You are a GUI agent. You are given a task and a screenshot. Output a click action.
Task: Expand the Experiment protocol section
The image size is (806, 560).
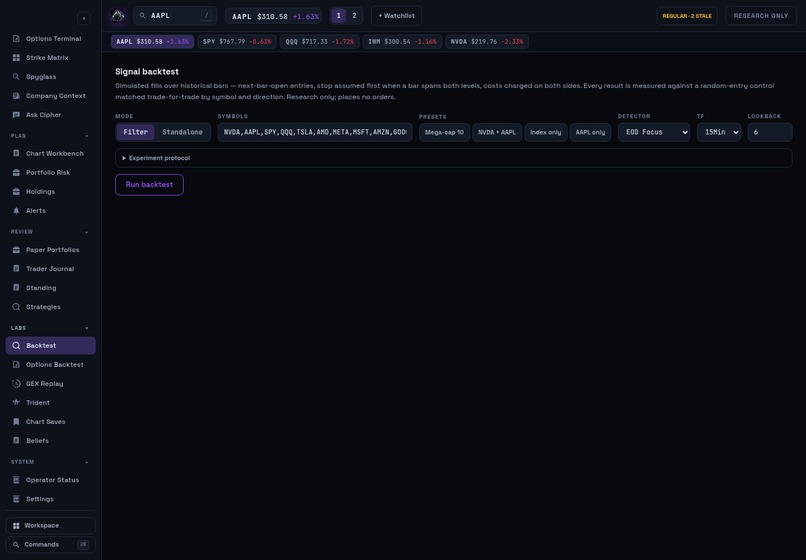pyautogui.click(x=453, y=158)
